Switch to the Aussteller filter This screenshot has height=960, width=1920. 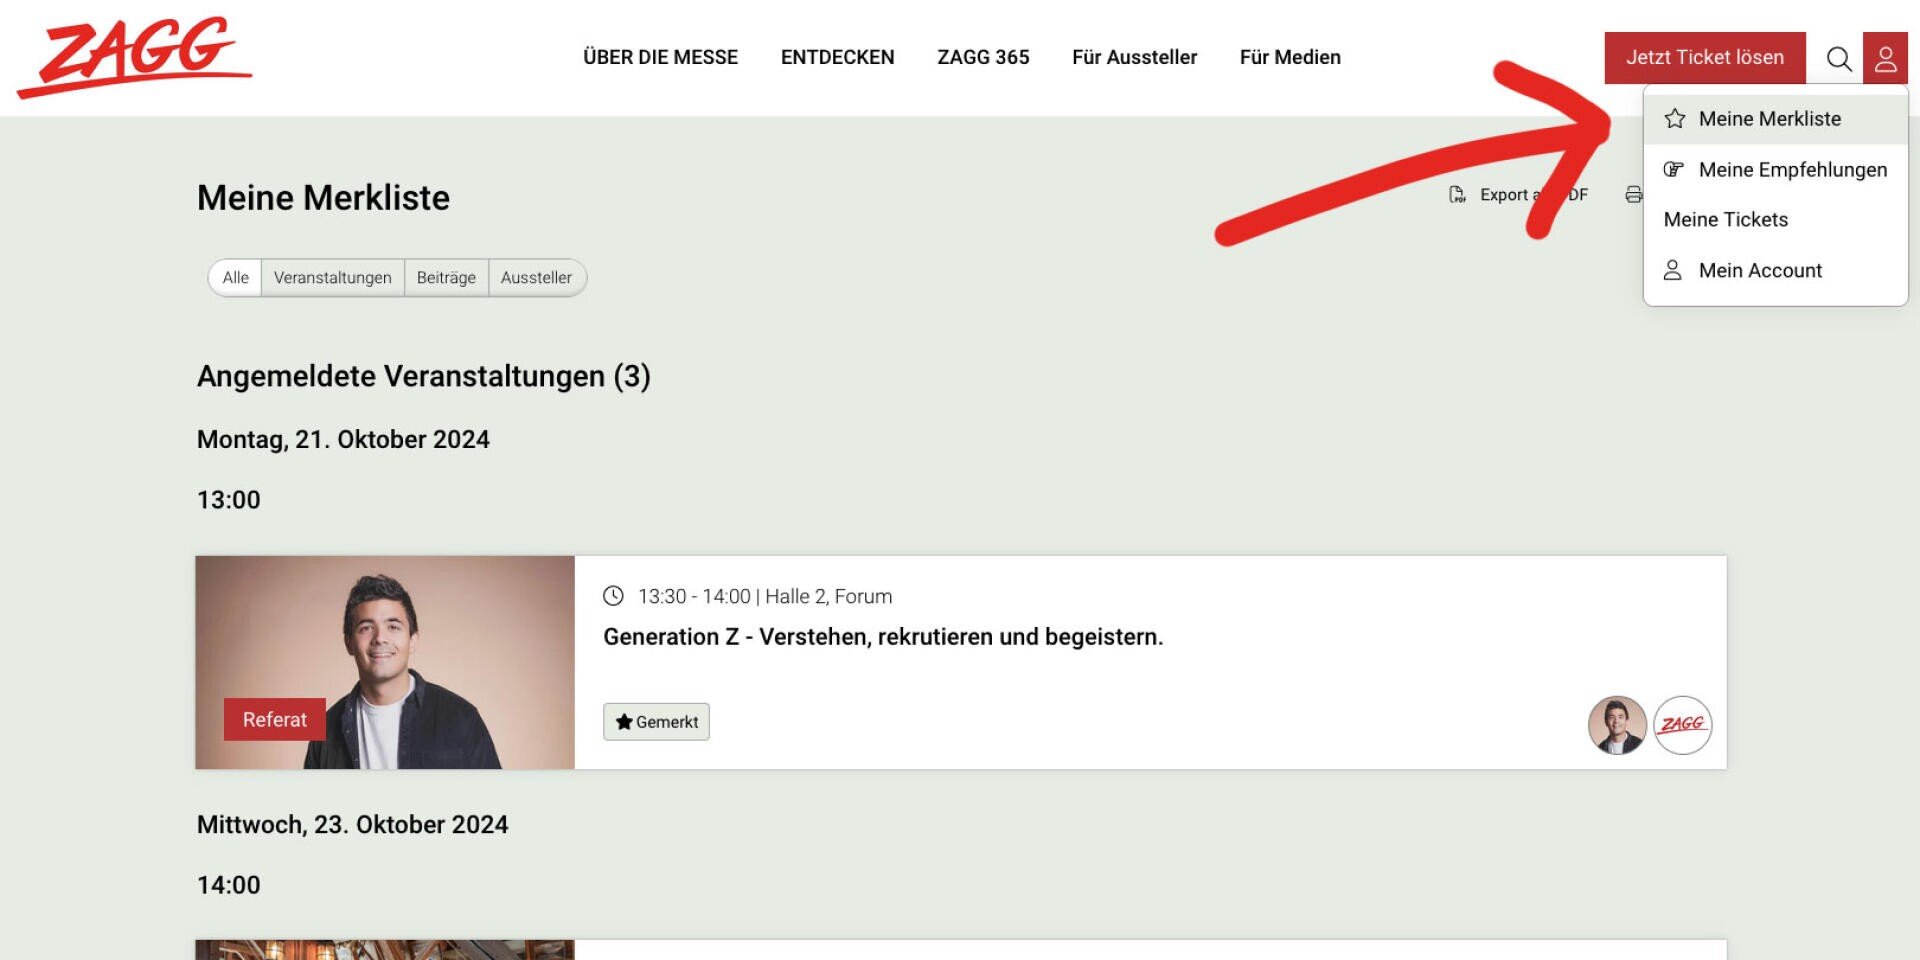coord(536,278)
